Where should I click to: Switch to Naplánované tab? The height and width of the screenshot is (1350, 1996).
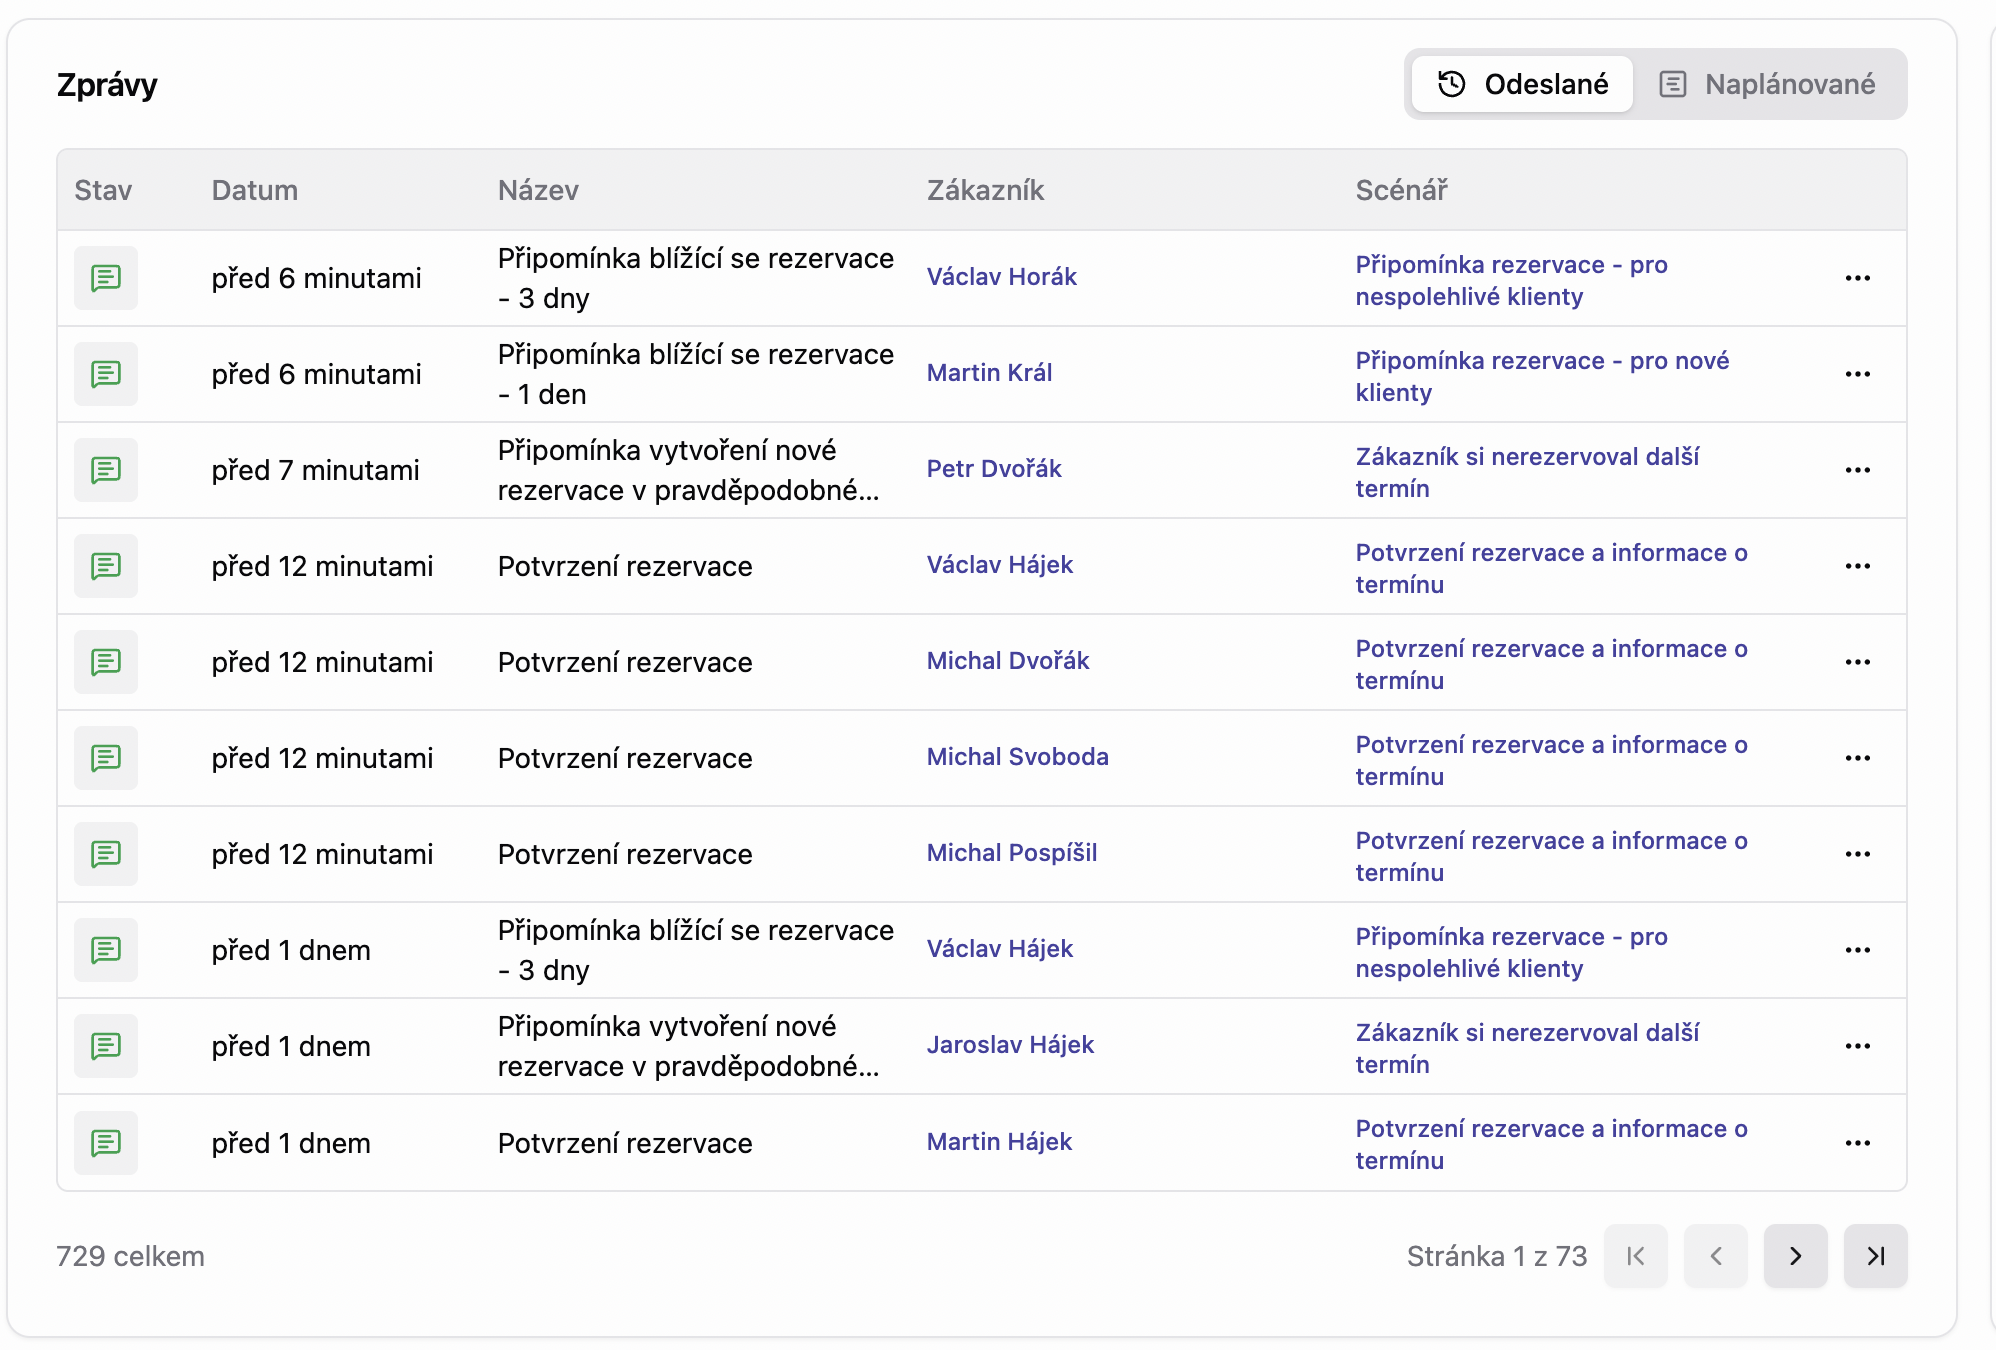pos(1767,84)
